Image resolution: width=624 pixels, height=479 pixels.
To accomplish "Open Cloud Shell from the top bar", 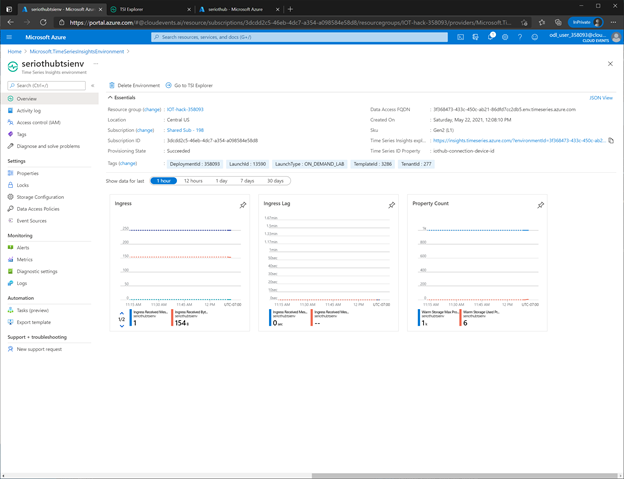I will click(x=460, y=37).
